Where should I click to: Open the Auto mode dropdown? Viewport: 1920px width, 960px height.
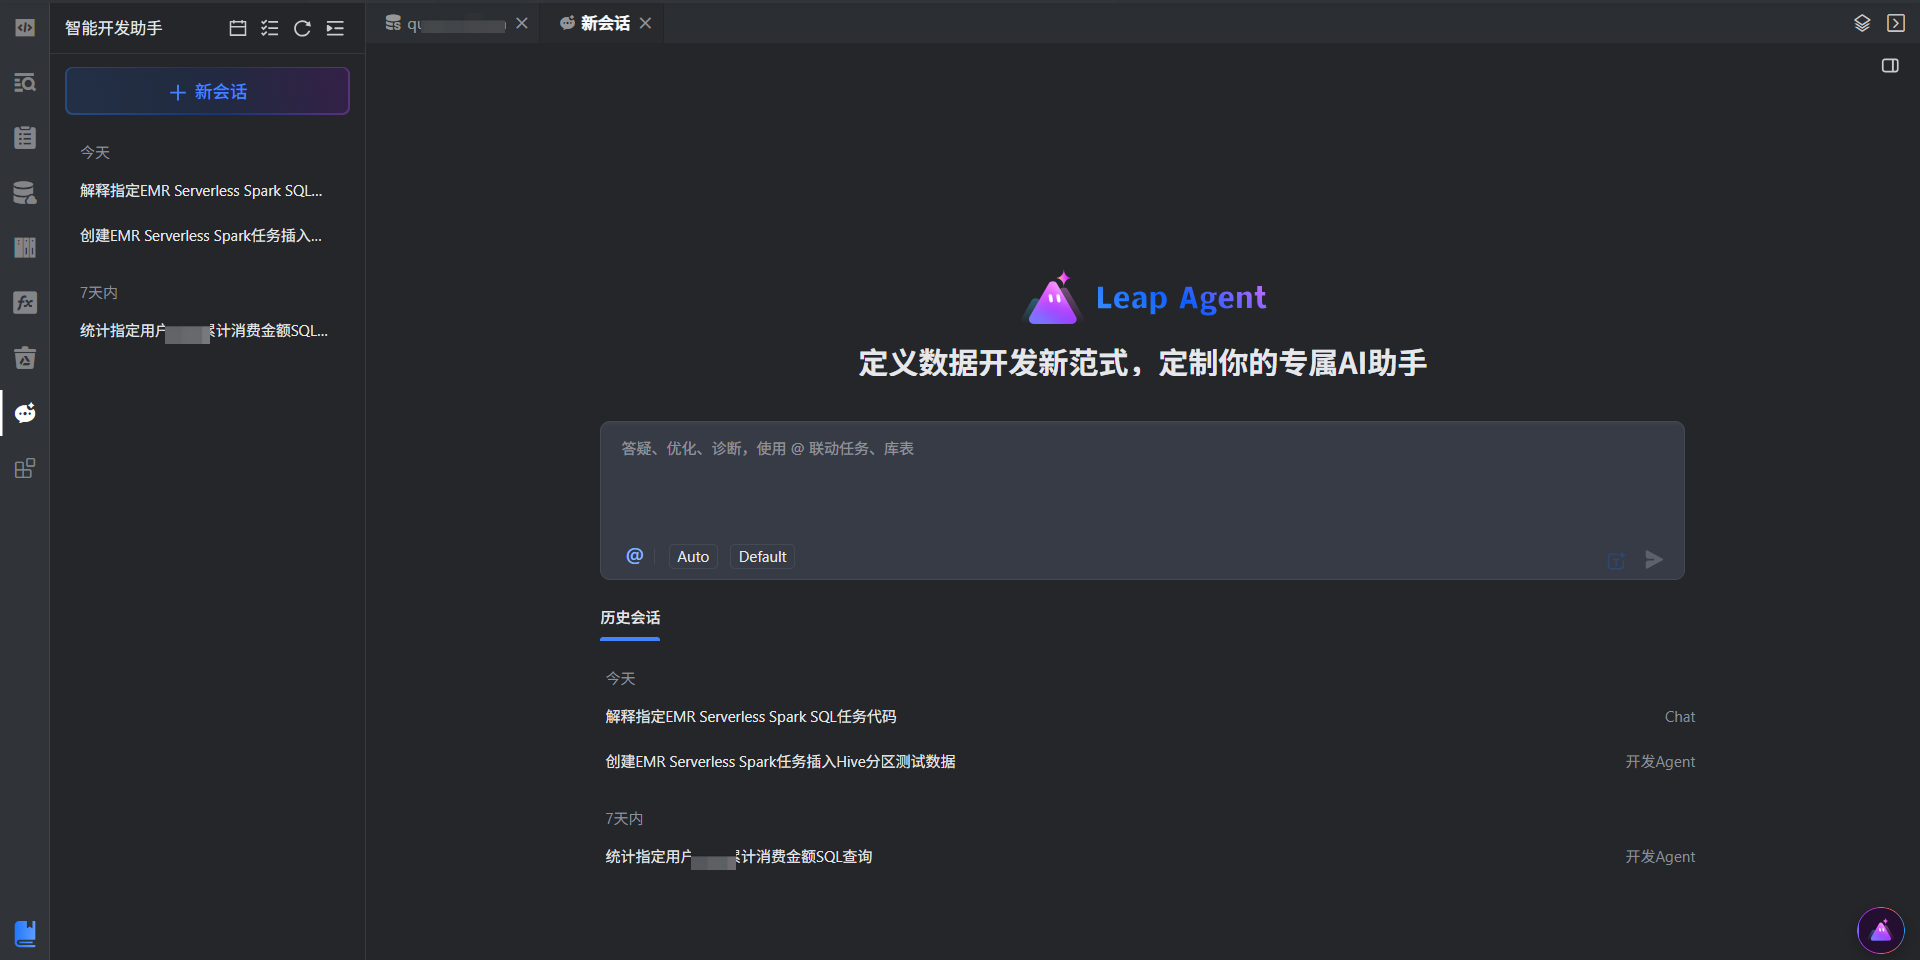coord(693,557)
